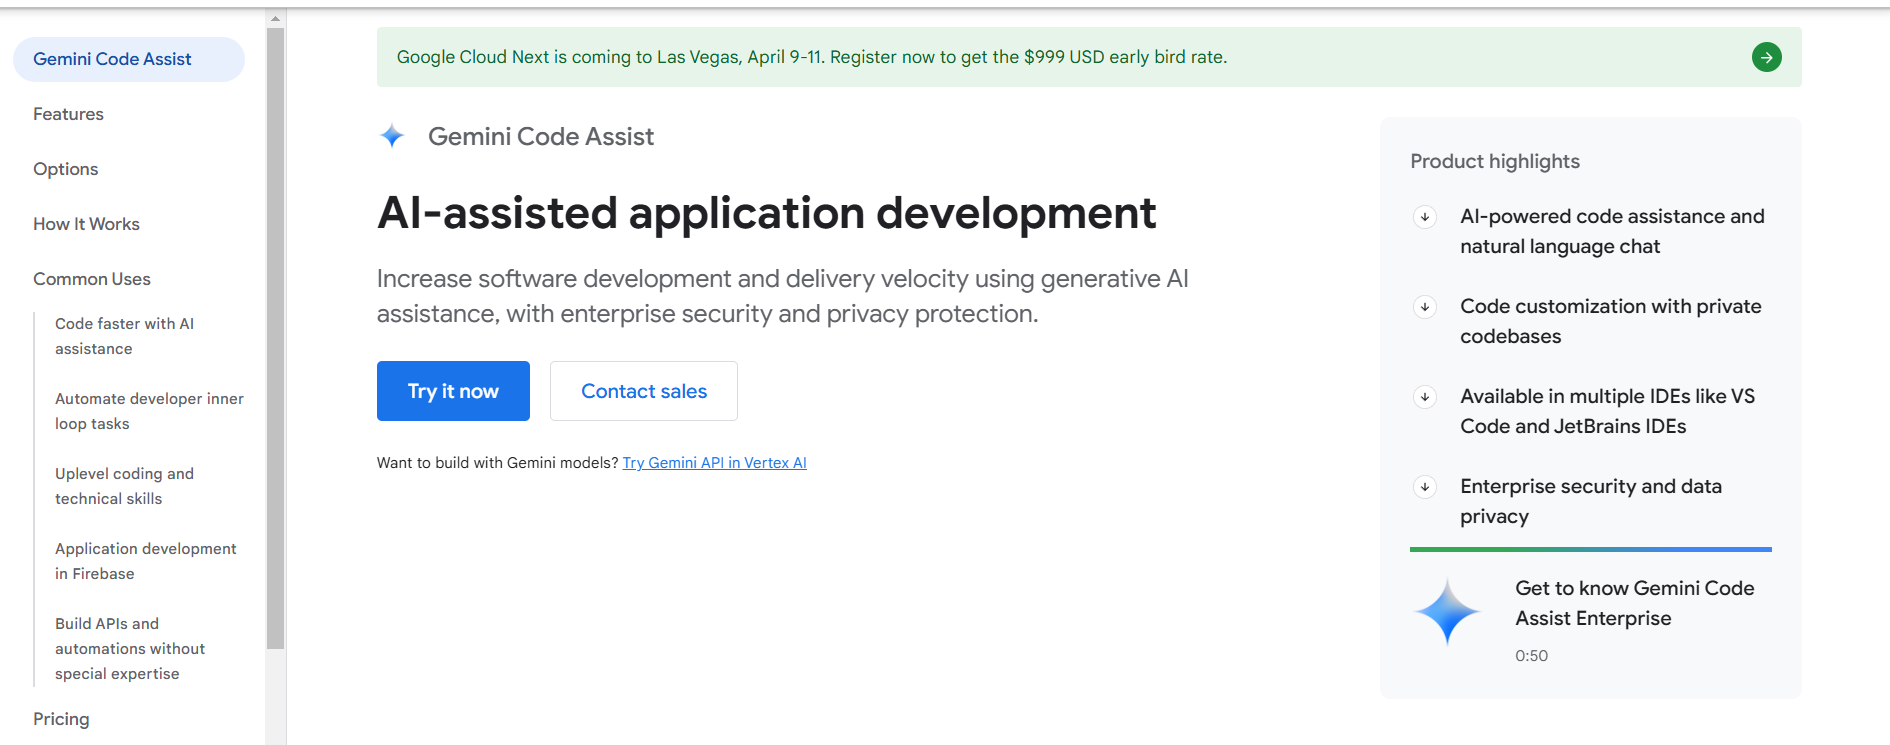The height and width of the screenshot is (745, 1890).
Task: Select Build APIs and automations item
Action: tap(130, 648)
